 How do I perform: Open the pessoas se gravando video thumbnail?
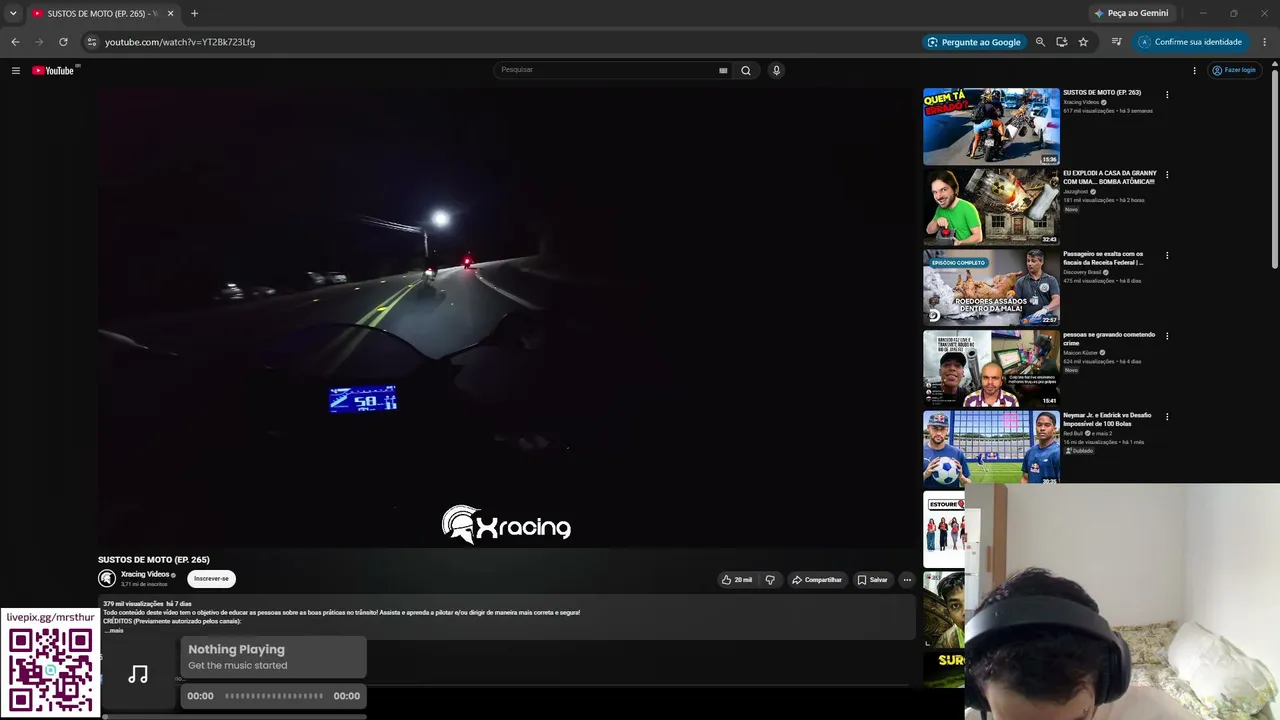(991, 368)
